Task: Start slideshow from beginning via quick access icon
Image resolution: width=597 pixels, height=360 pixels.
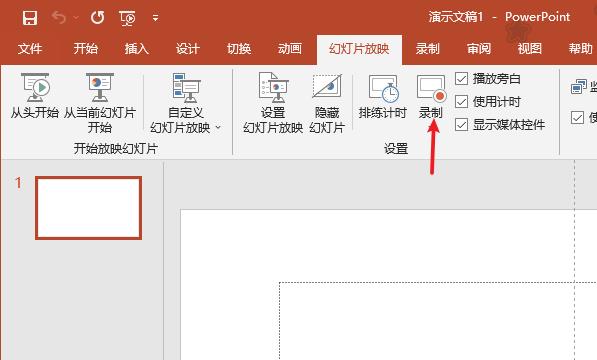Action: [x=127, y=18]
